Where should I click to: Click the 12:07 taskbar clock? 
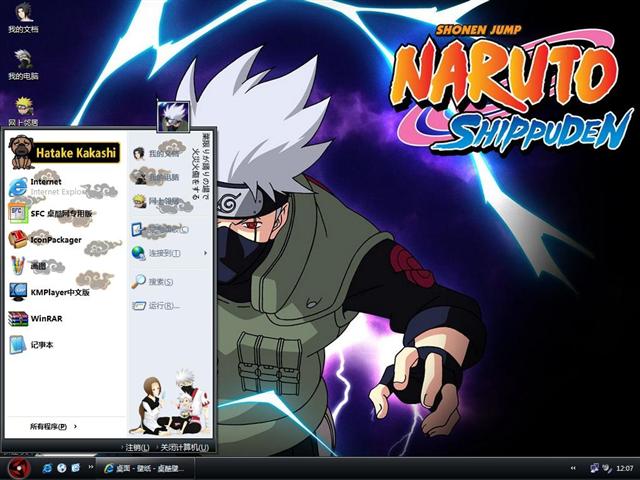coord(625,468)
